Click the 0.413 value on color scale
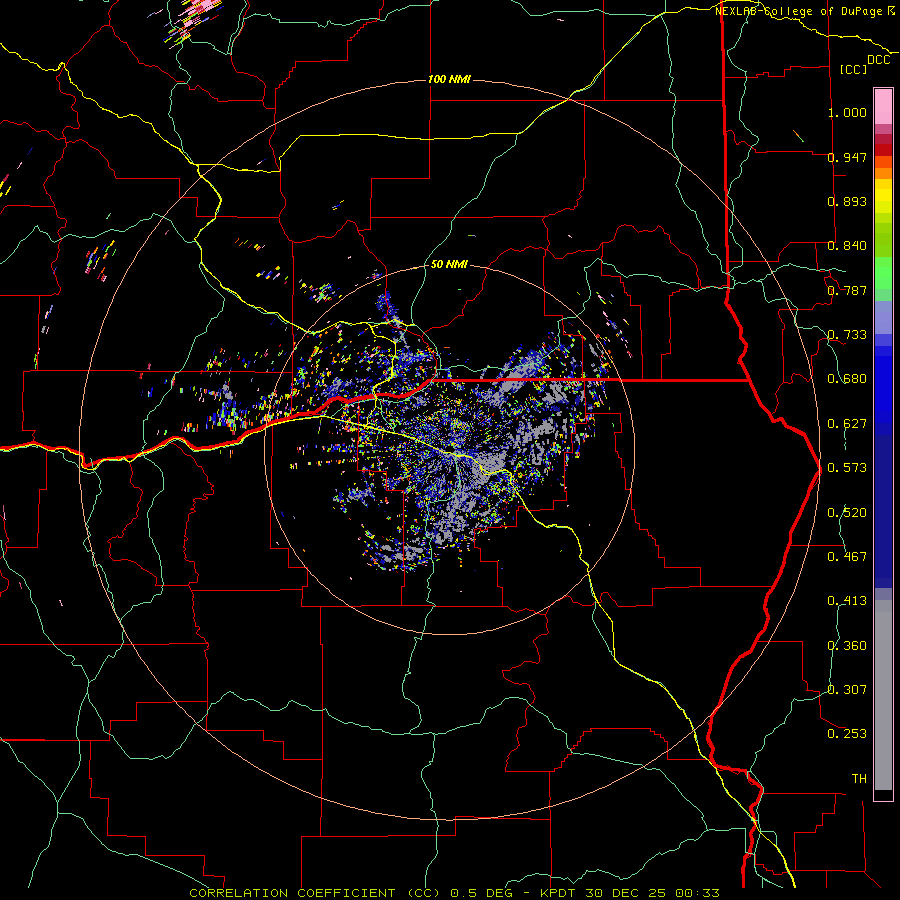 [847, 601]
